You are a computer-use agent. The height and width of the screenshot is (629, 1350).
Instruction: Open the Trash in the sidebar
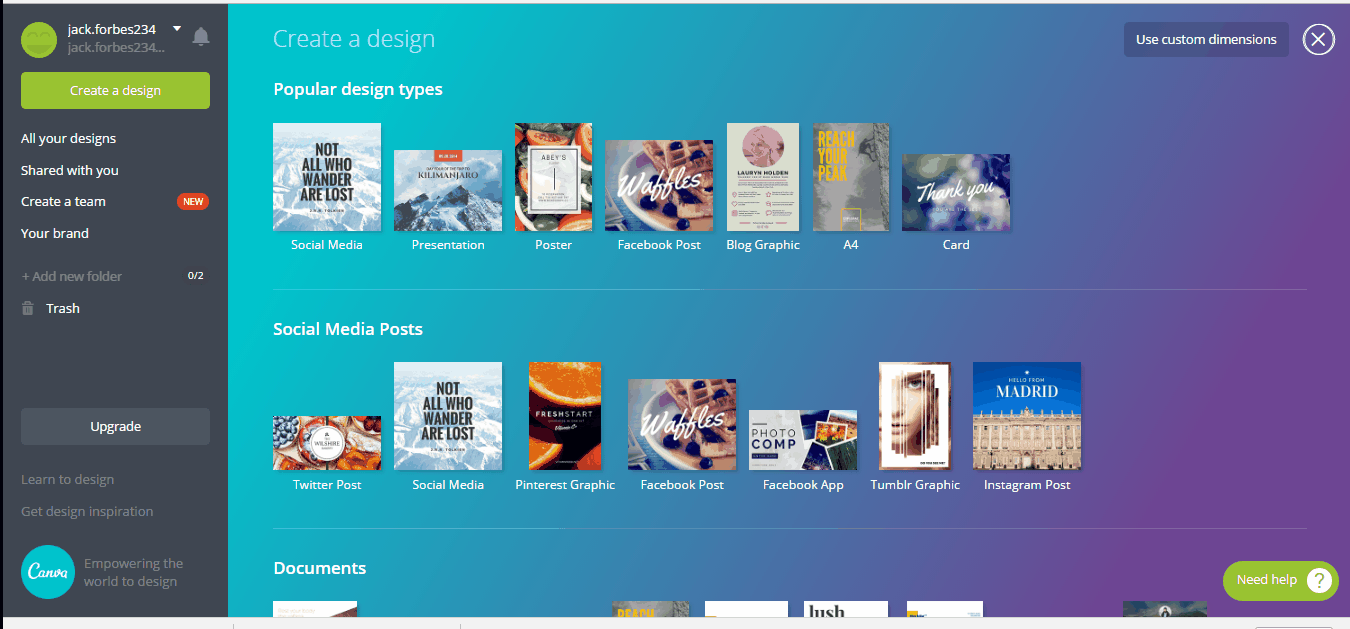(x=62, y=307)
